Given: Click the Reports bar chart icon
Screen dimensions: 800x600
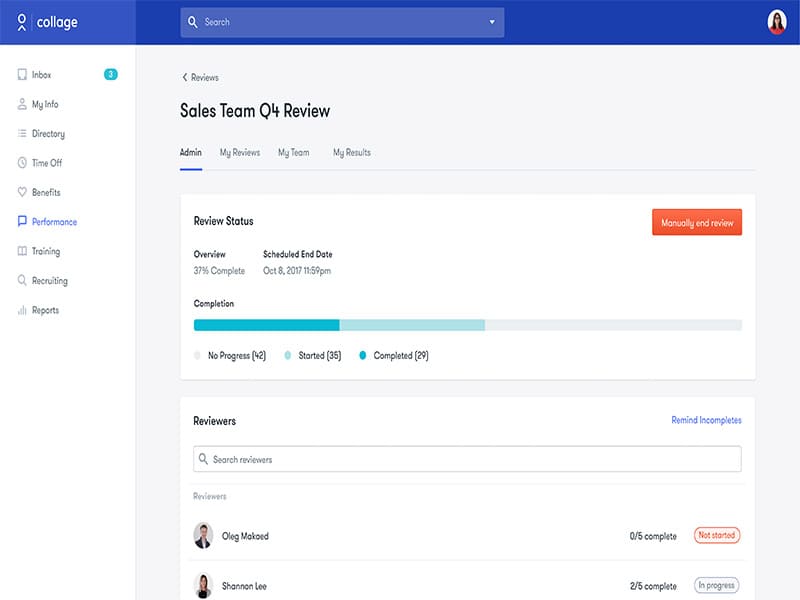Looking at the screenshot, I should point(22,311).
